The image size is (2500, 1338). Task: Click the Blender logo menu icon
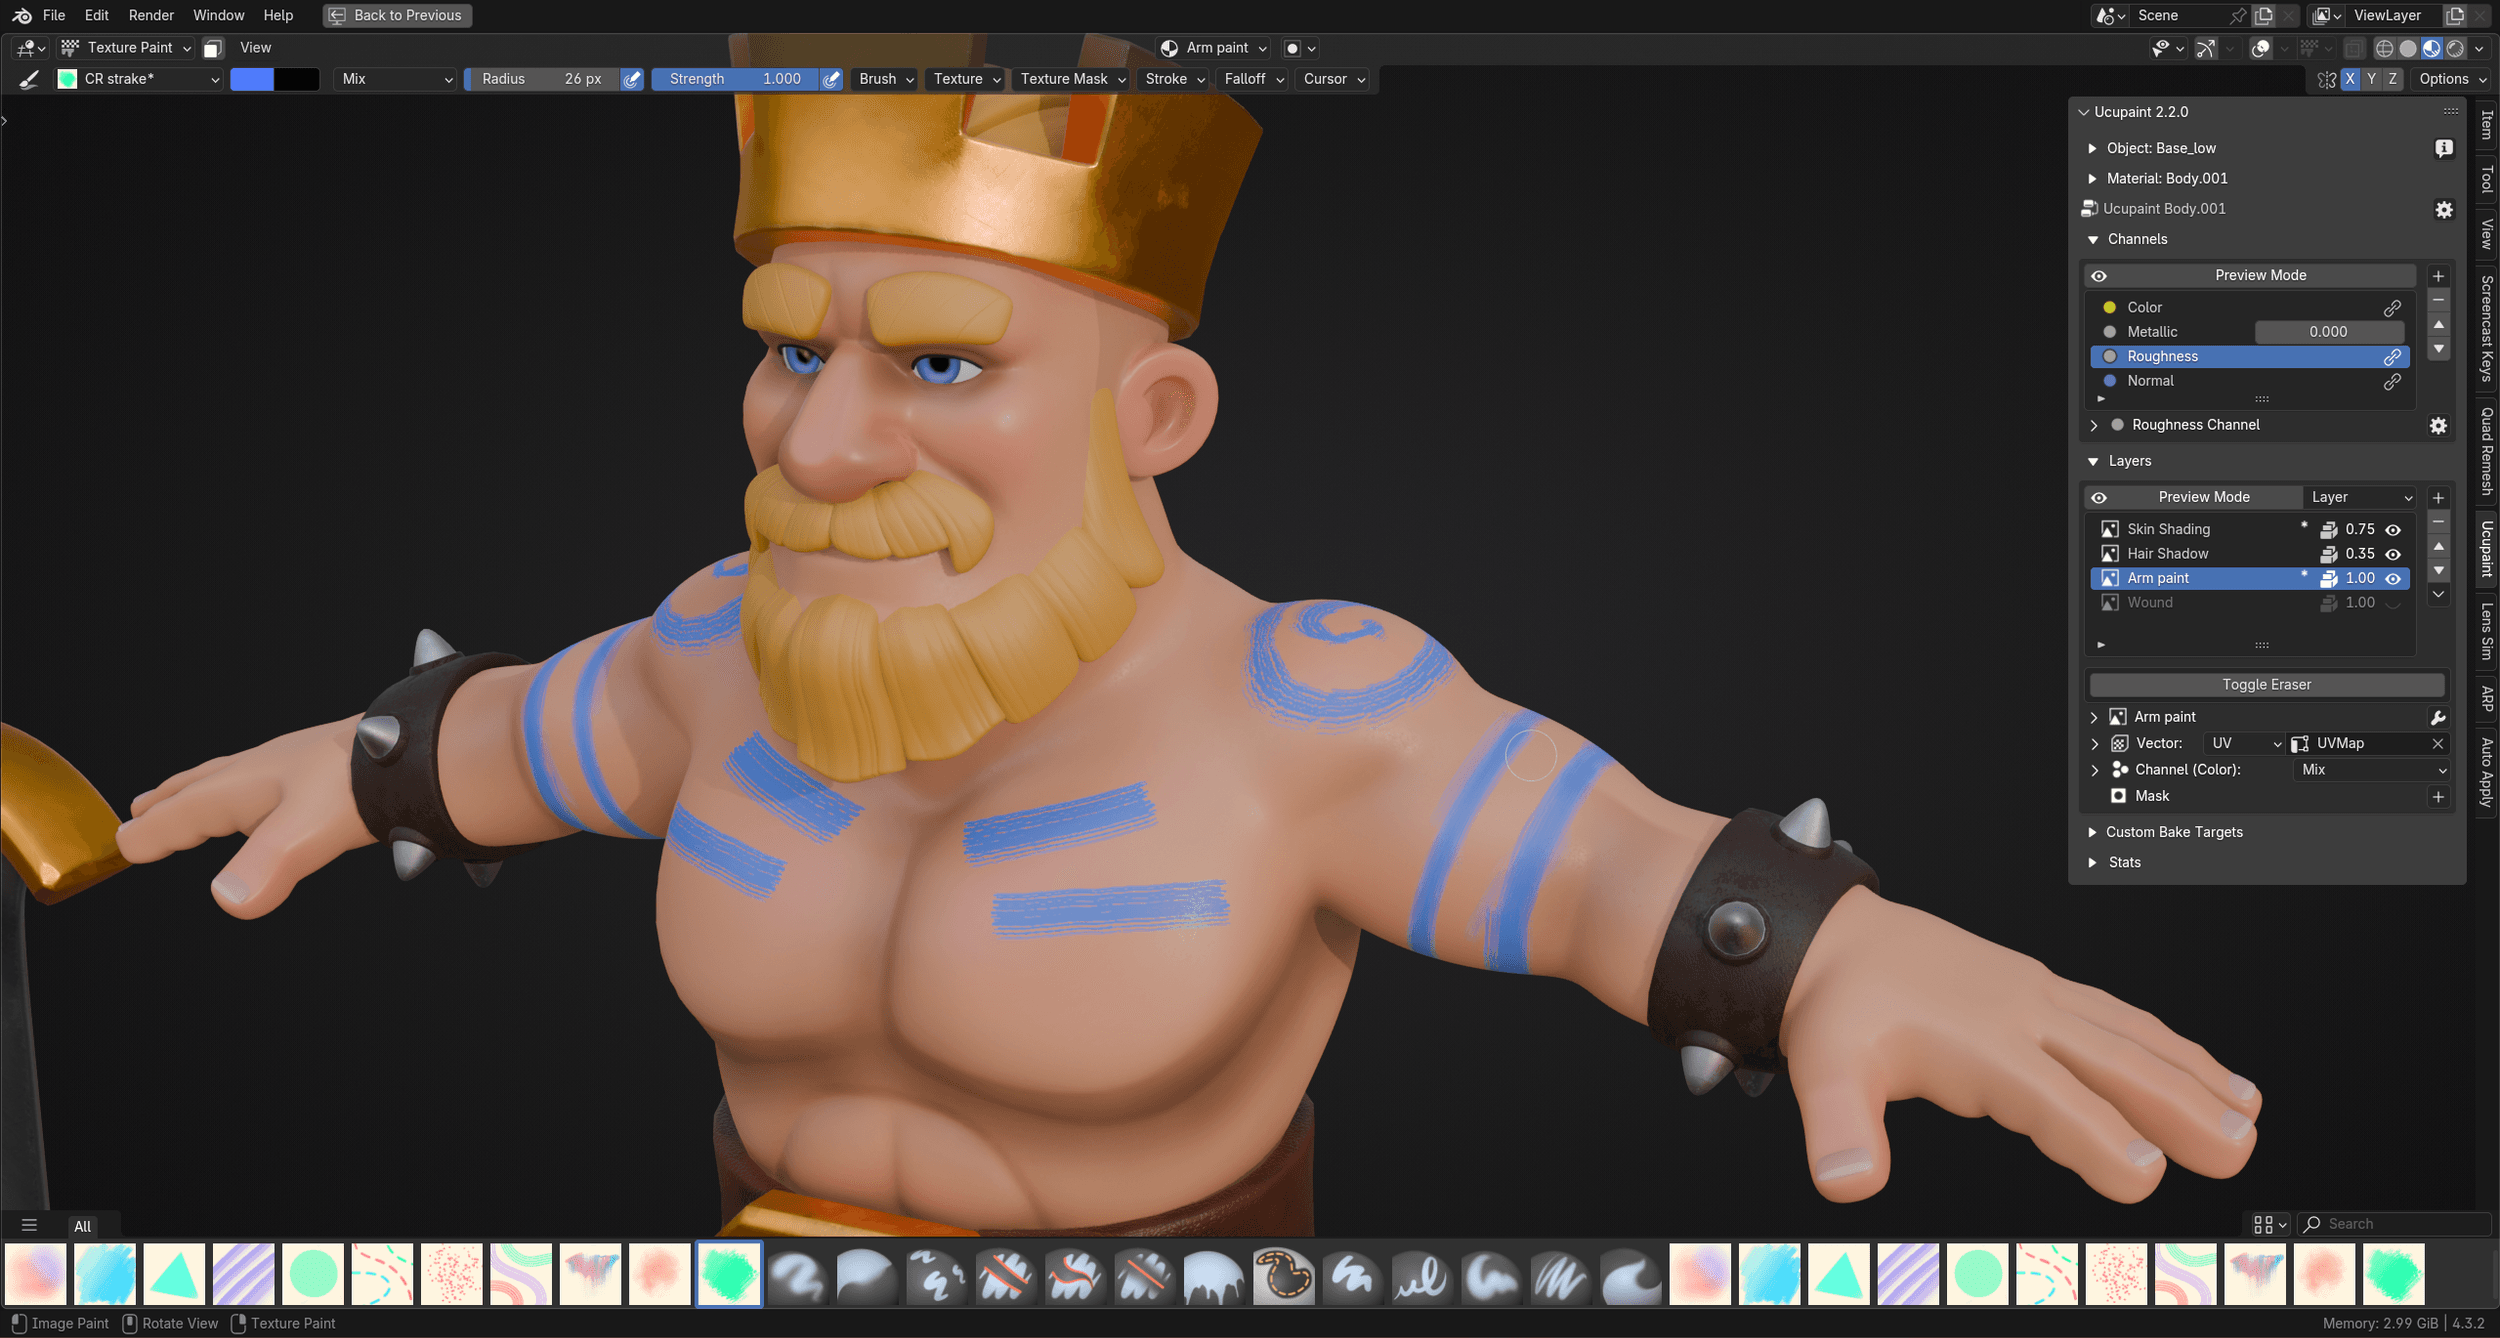(x=22, y=15)
